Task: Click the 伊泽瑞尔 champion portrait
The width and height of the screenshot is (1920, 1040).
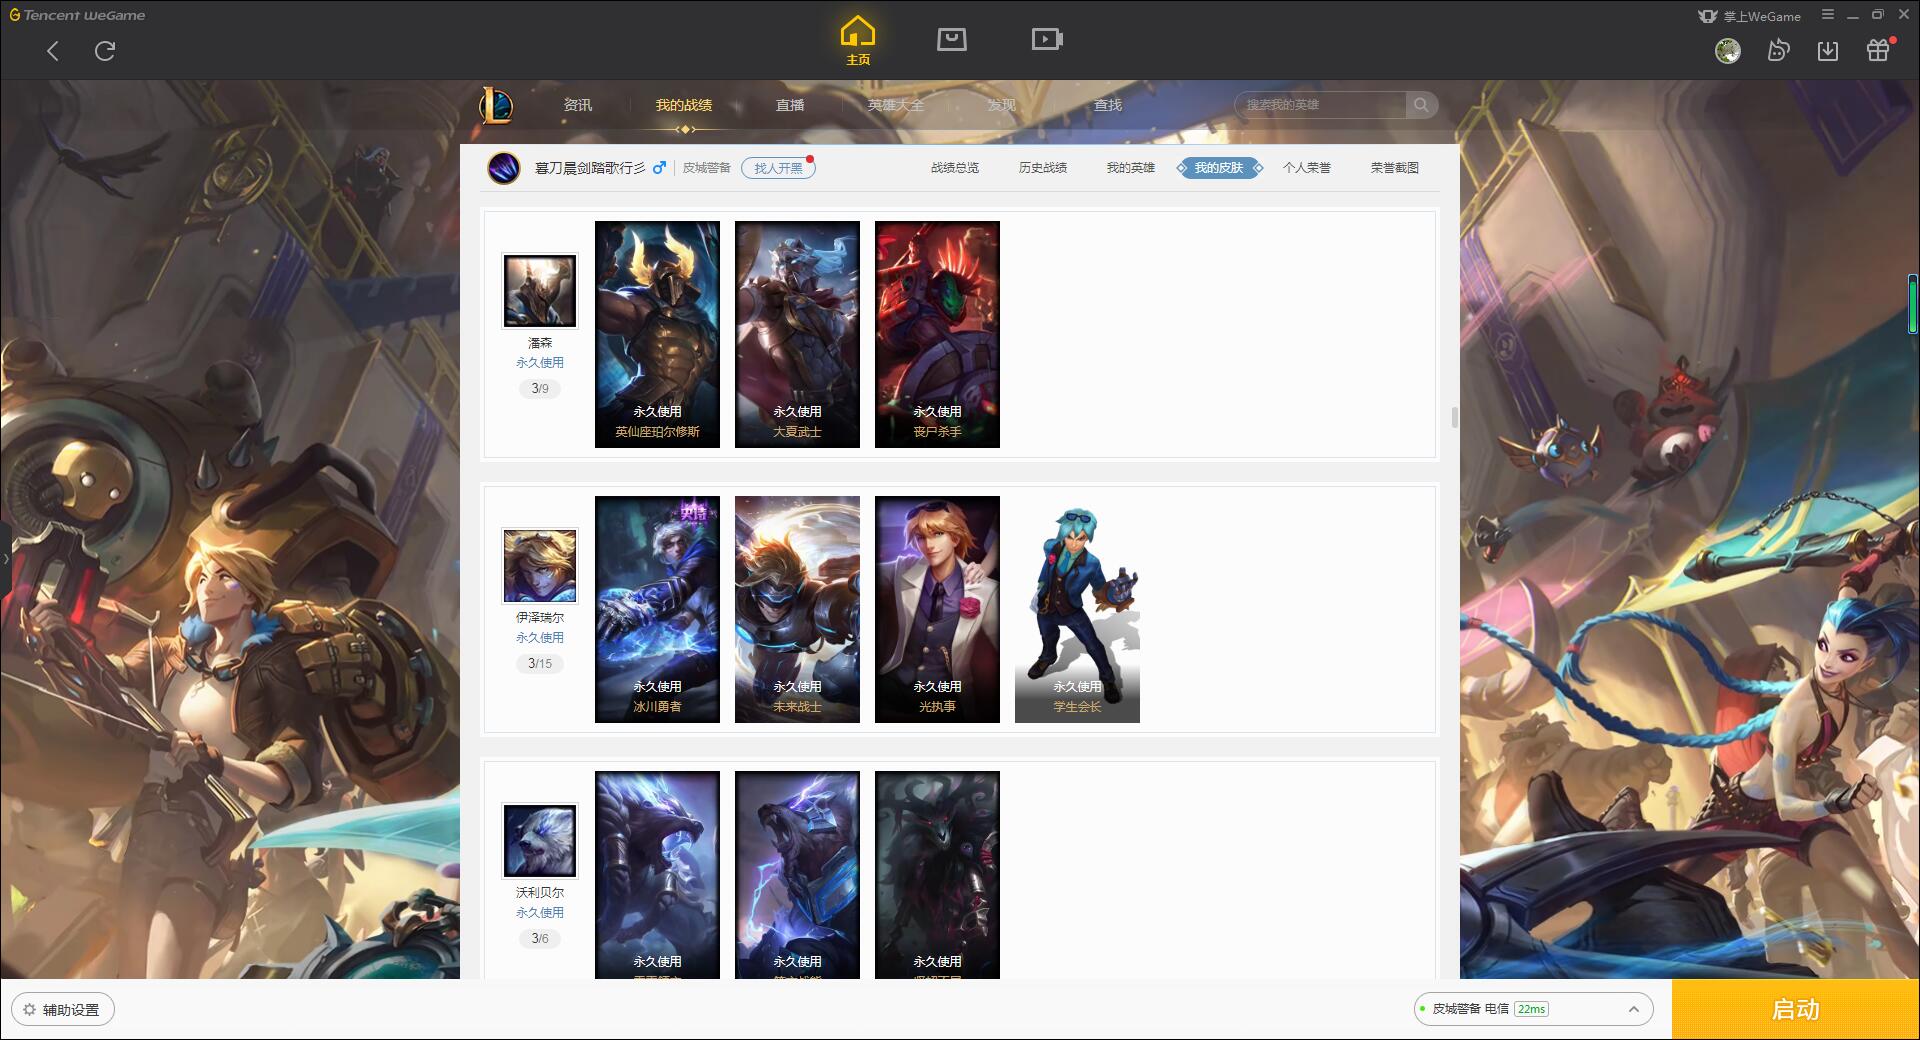Action: tap(540, 566)
